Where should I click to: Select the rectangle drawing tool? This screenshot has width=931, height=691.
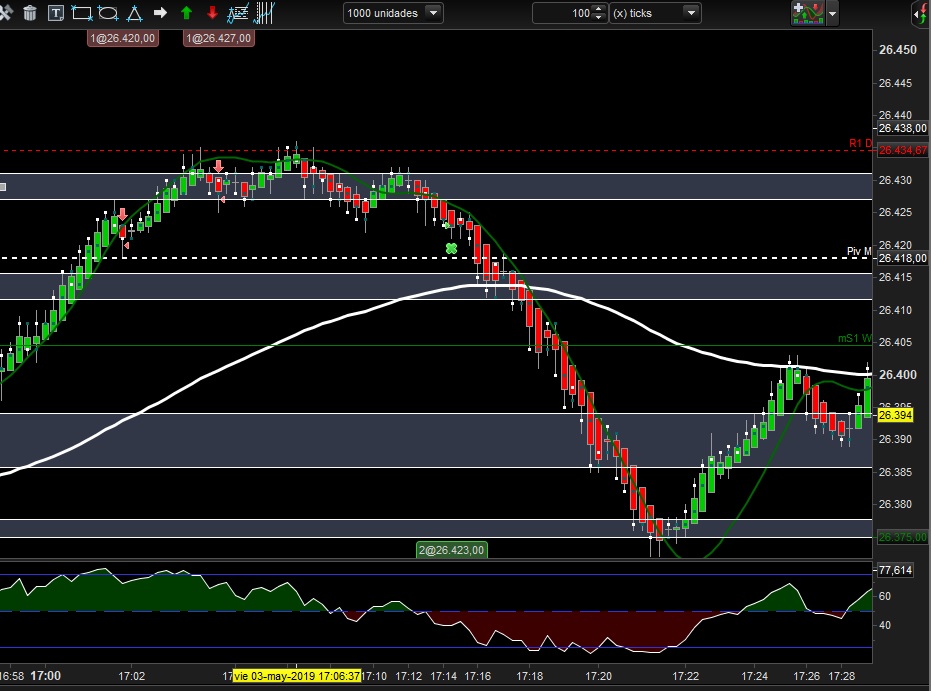coord(81,12)
